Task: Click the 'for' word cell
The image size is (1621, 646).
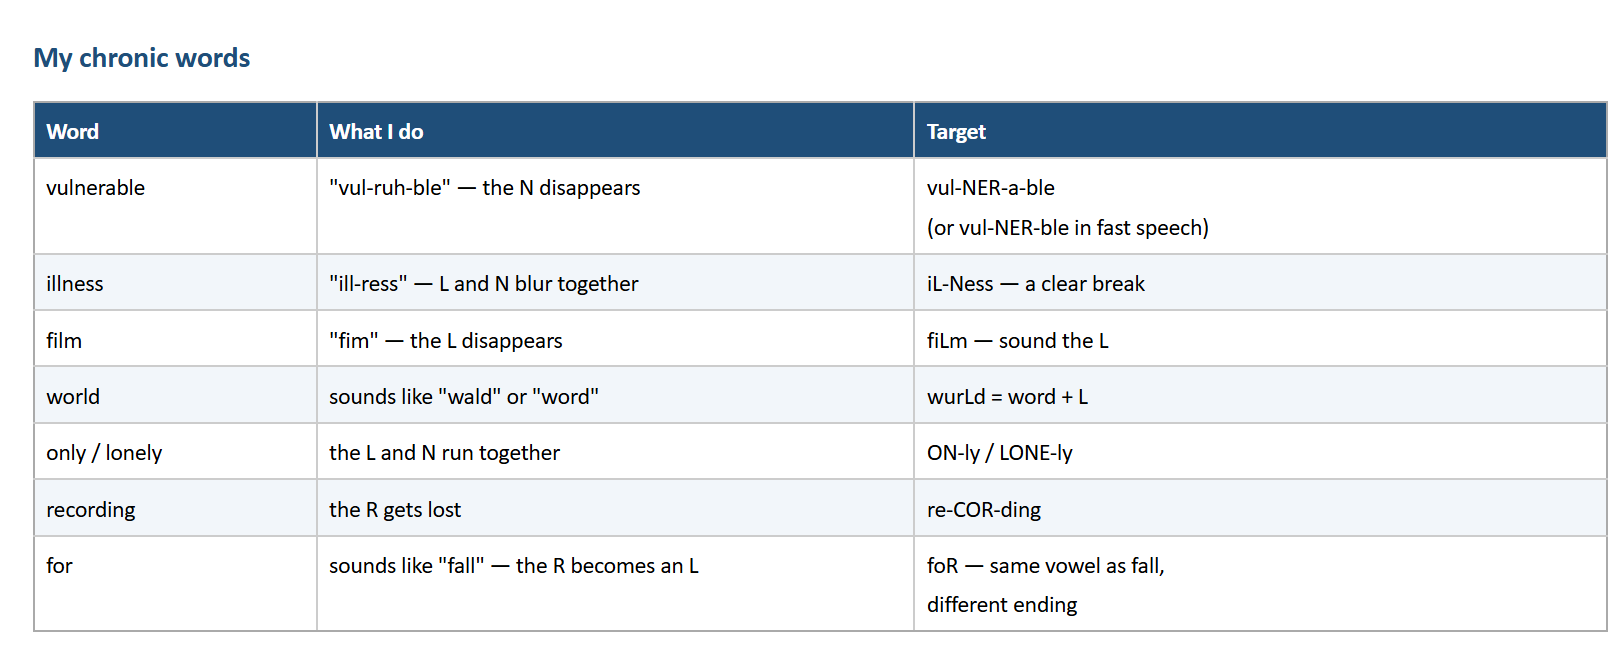Action: [175, 584]
